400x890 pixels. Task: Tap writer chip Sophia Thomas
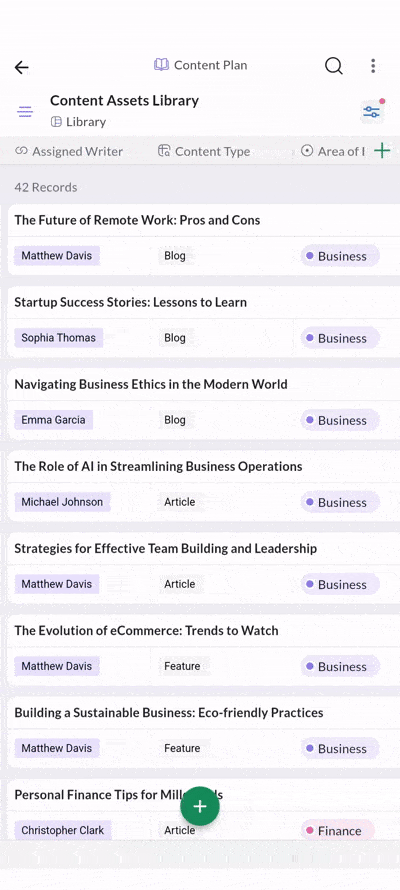tap(58, 338)
